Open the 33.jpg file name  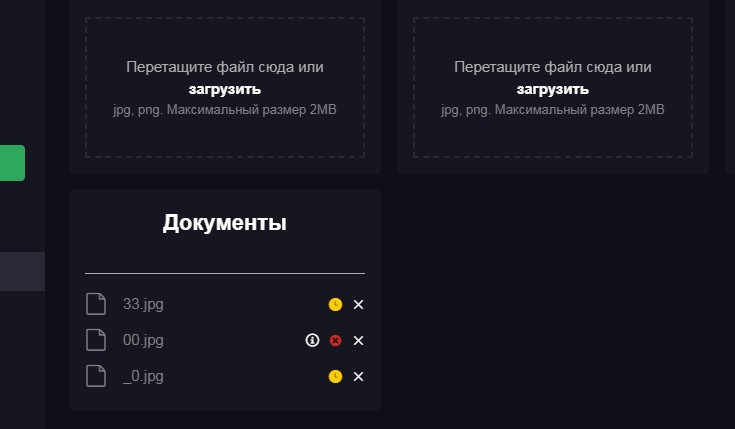[142, 304]
